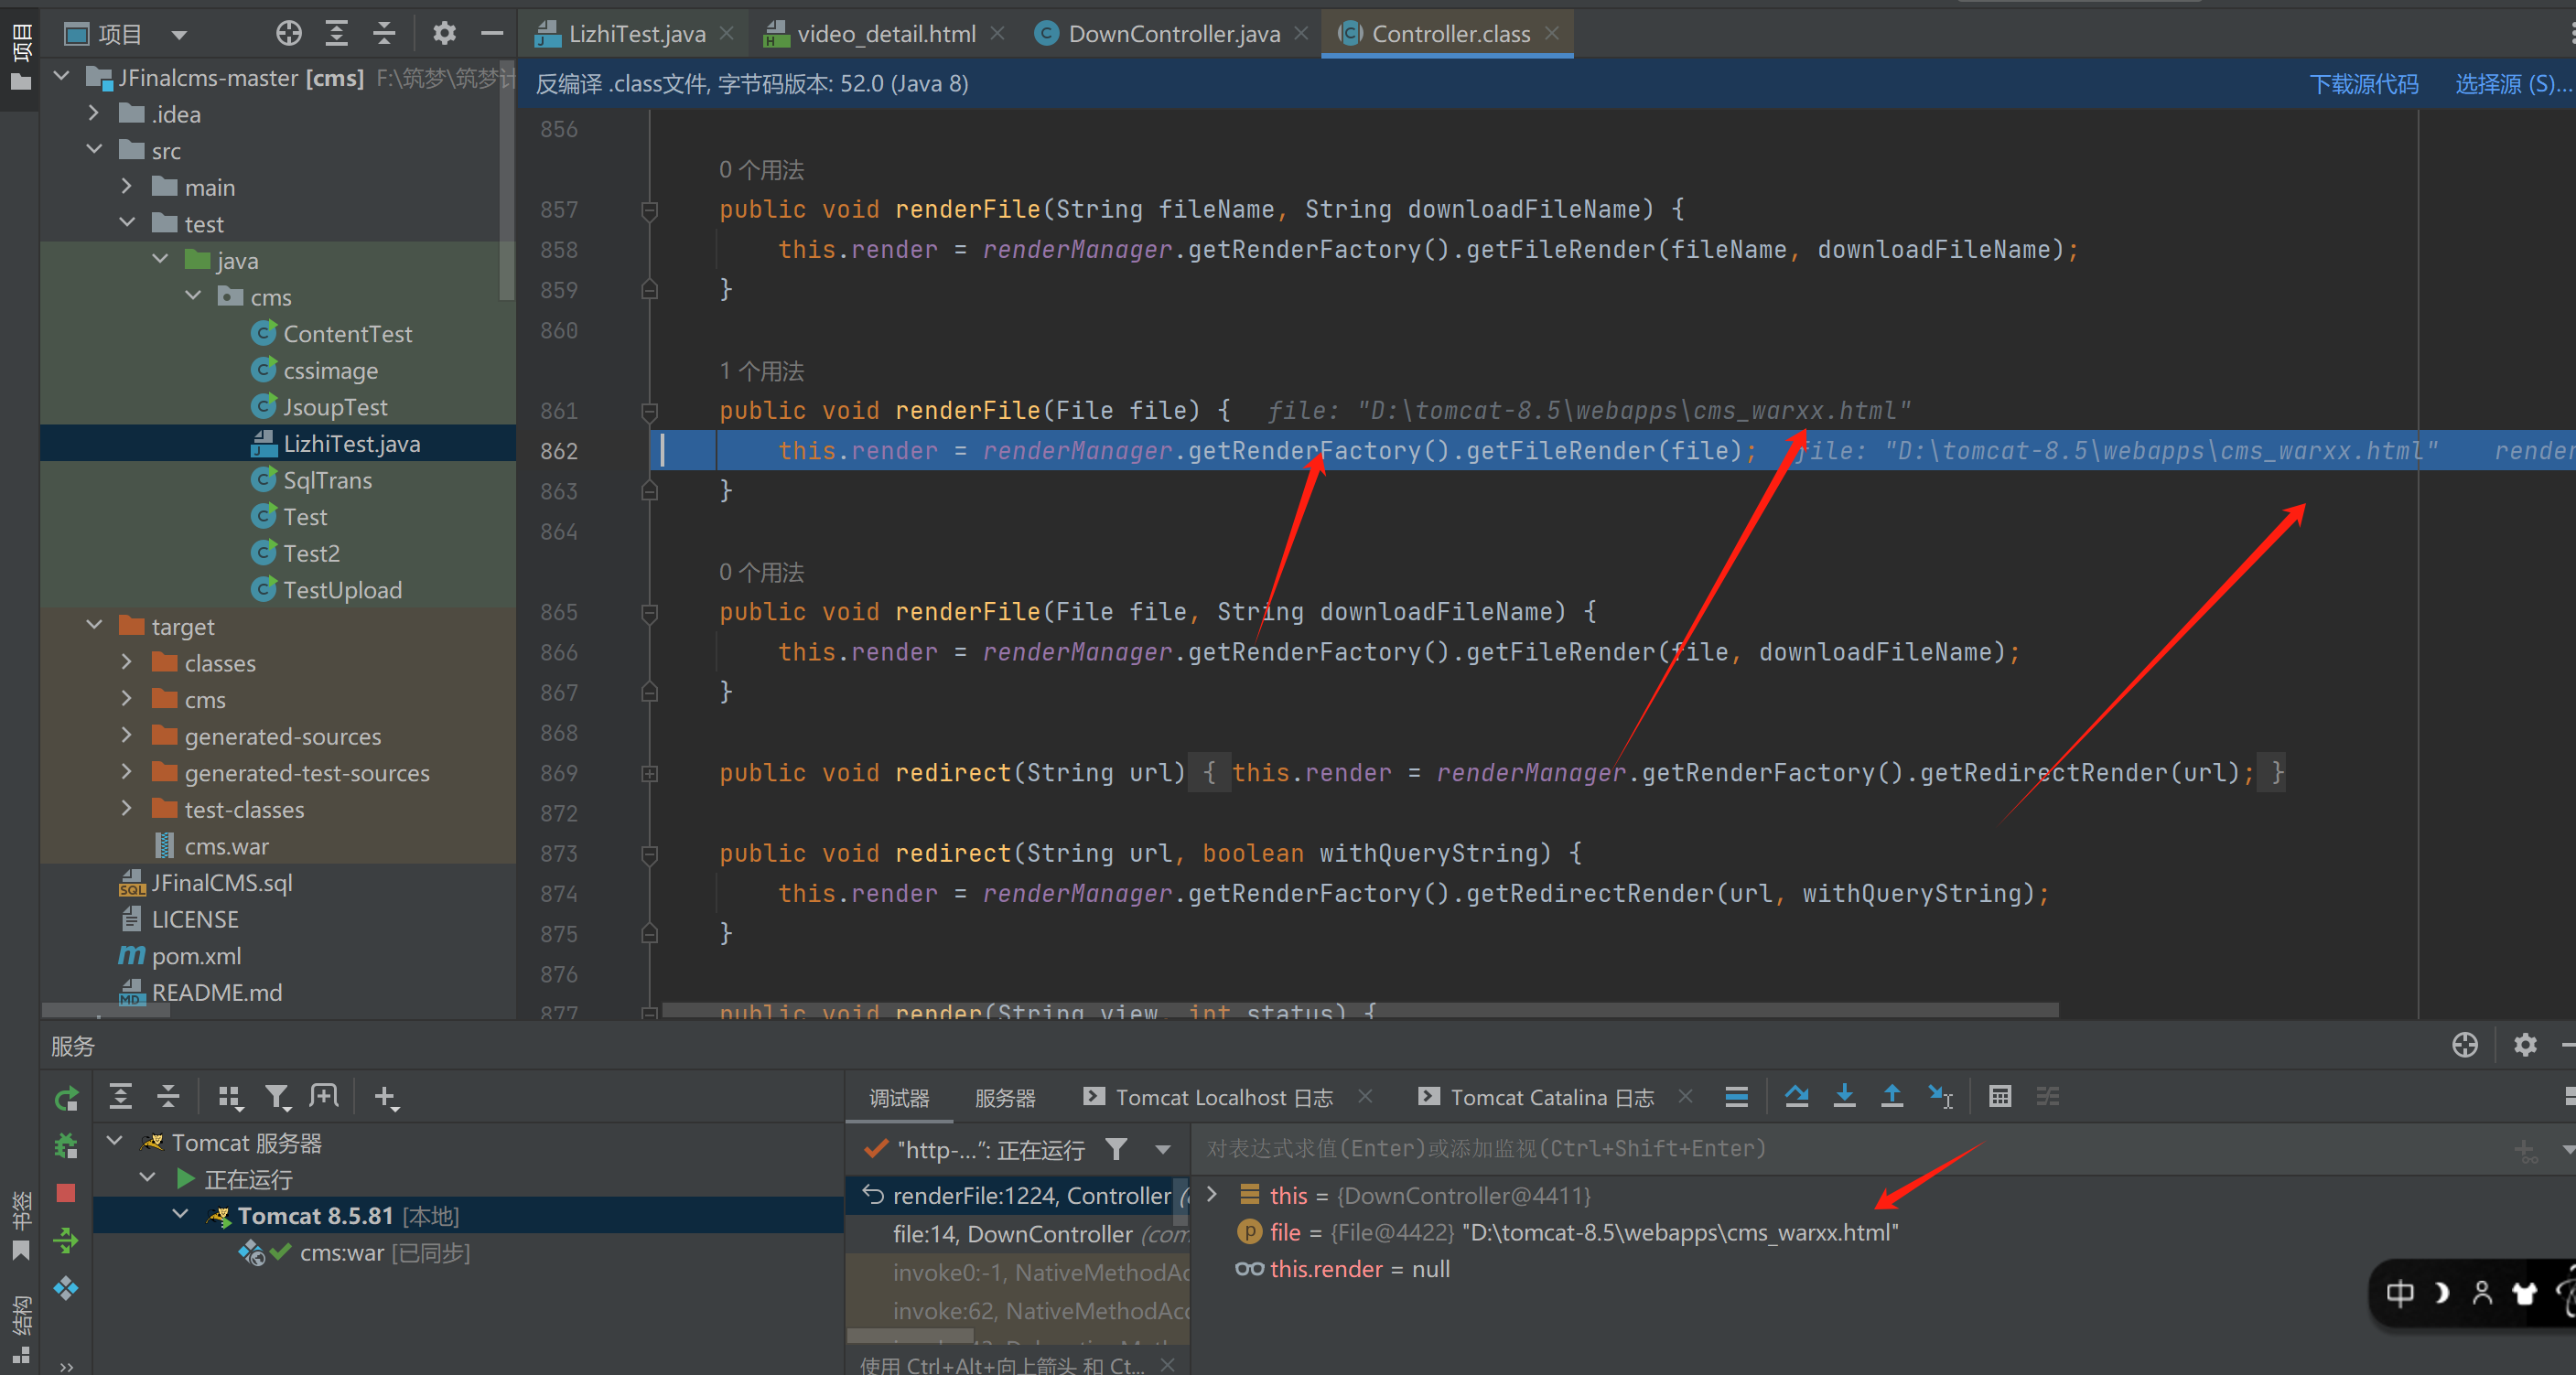
Task: Hide the project panel with the minus icon
Action: click(491, 34)
